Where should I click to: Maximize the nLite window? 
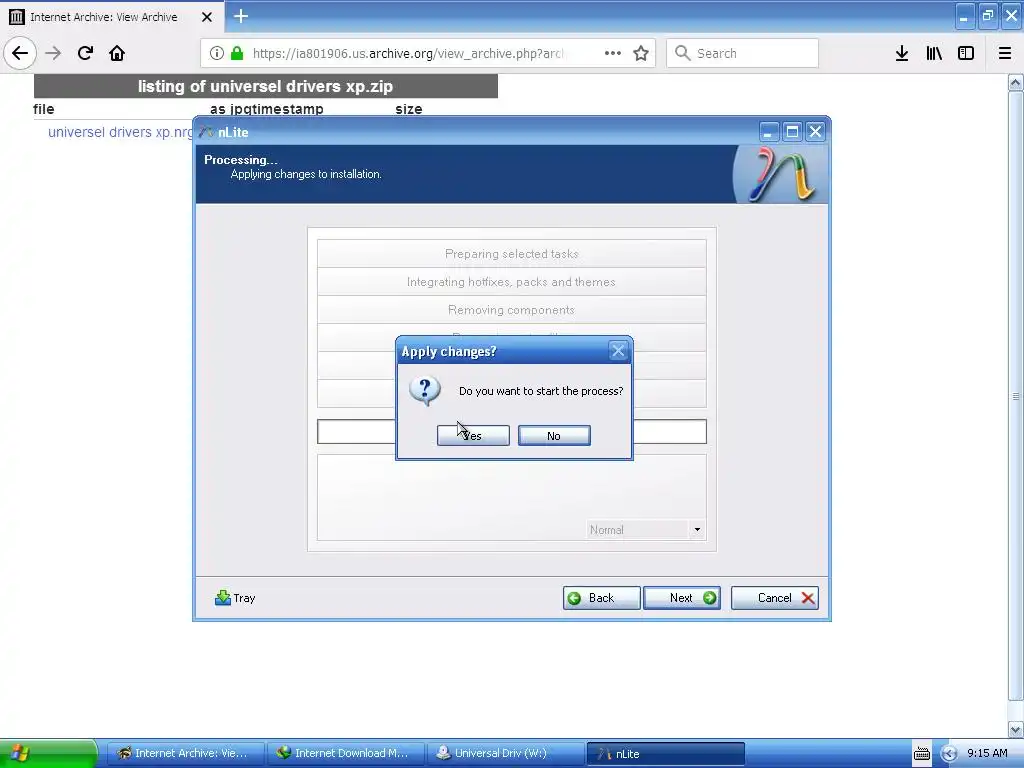792,132
